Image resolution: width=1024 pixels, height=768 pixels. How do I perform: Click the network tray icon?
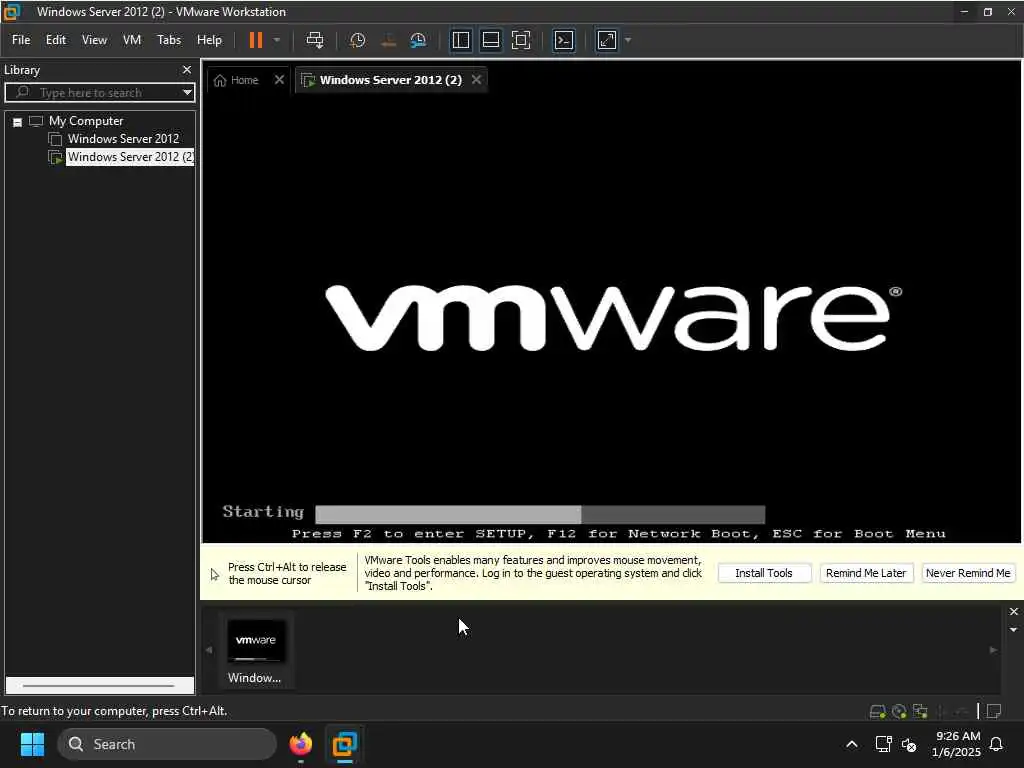pyautogui.click(x=883, y=744)
